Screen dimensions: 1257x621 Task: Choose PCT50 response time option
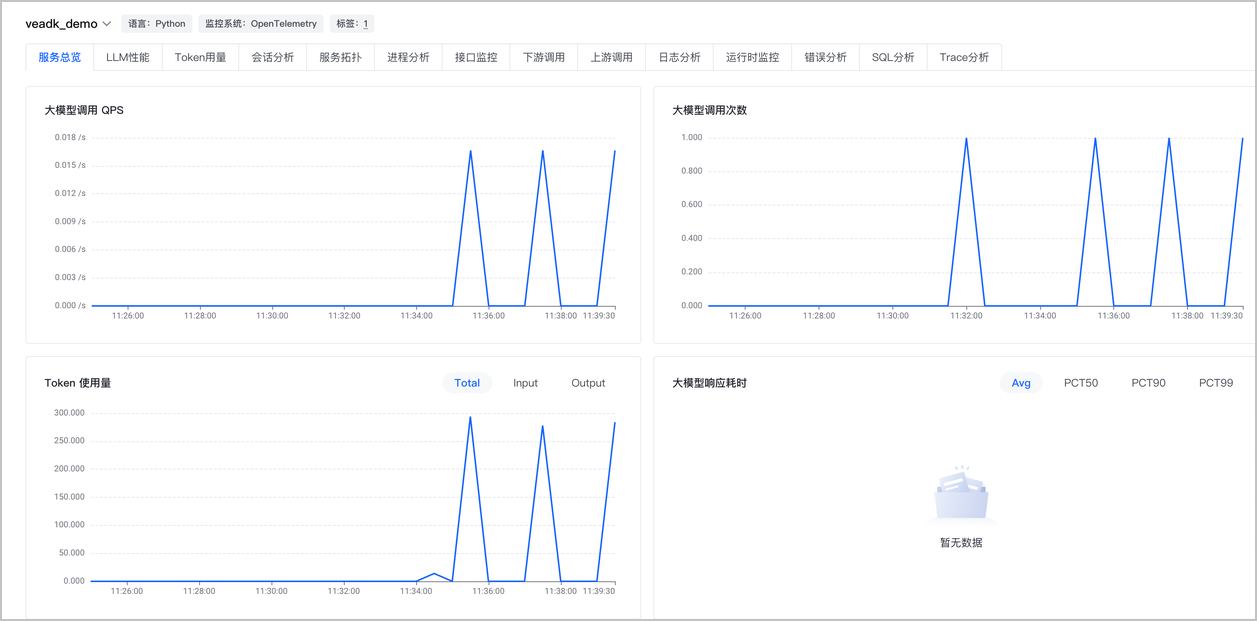(x=1081, y=383)
